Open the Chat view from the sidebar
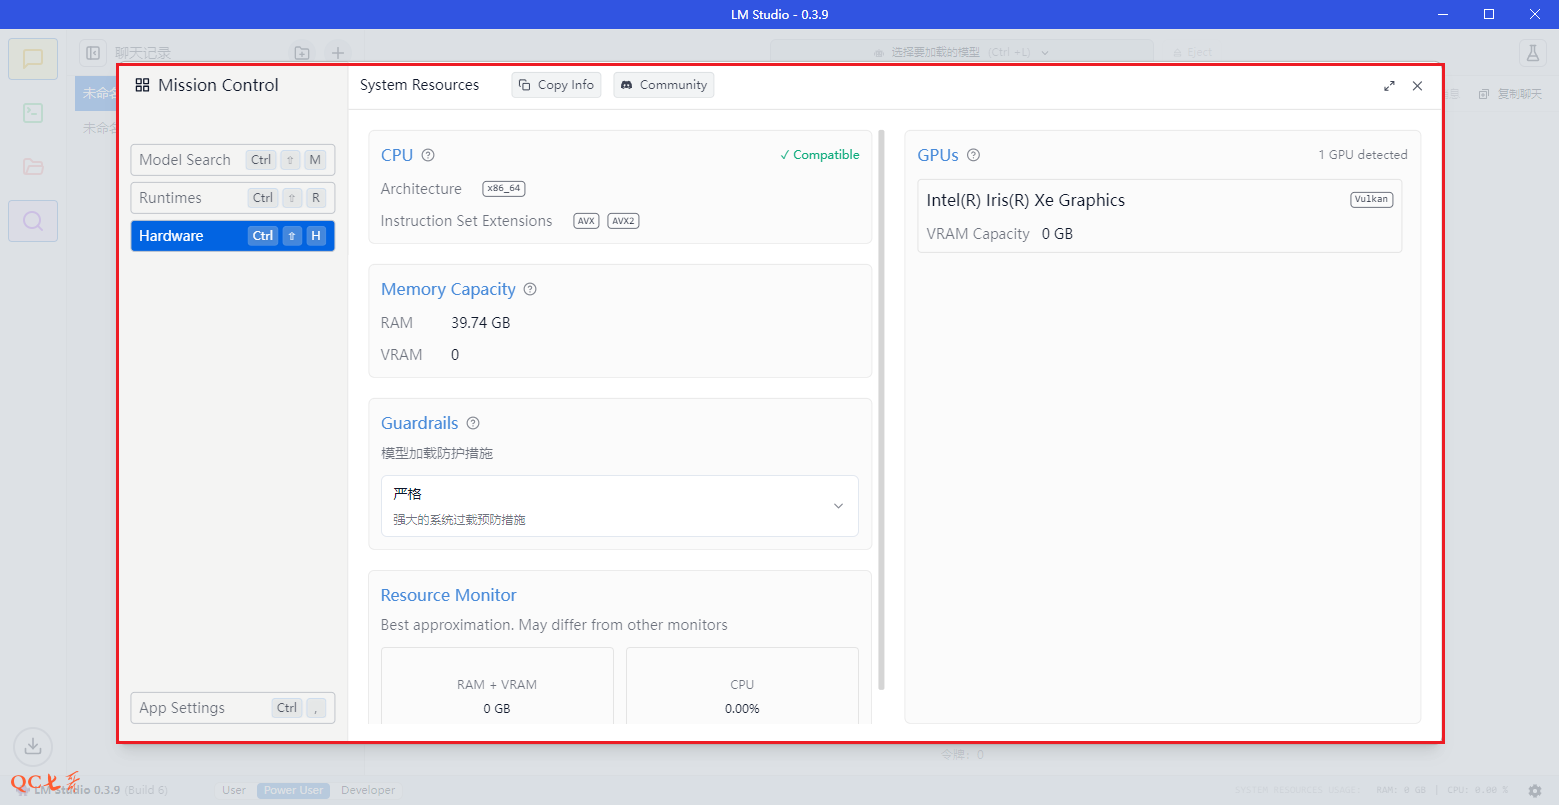Screen dimensions: 1559x805 click(x=33, y=59)
